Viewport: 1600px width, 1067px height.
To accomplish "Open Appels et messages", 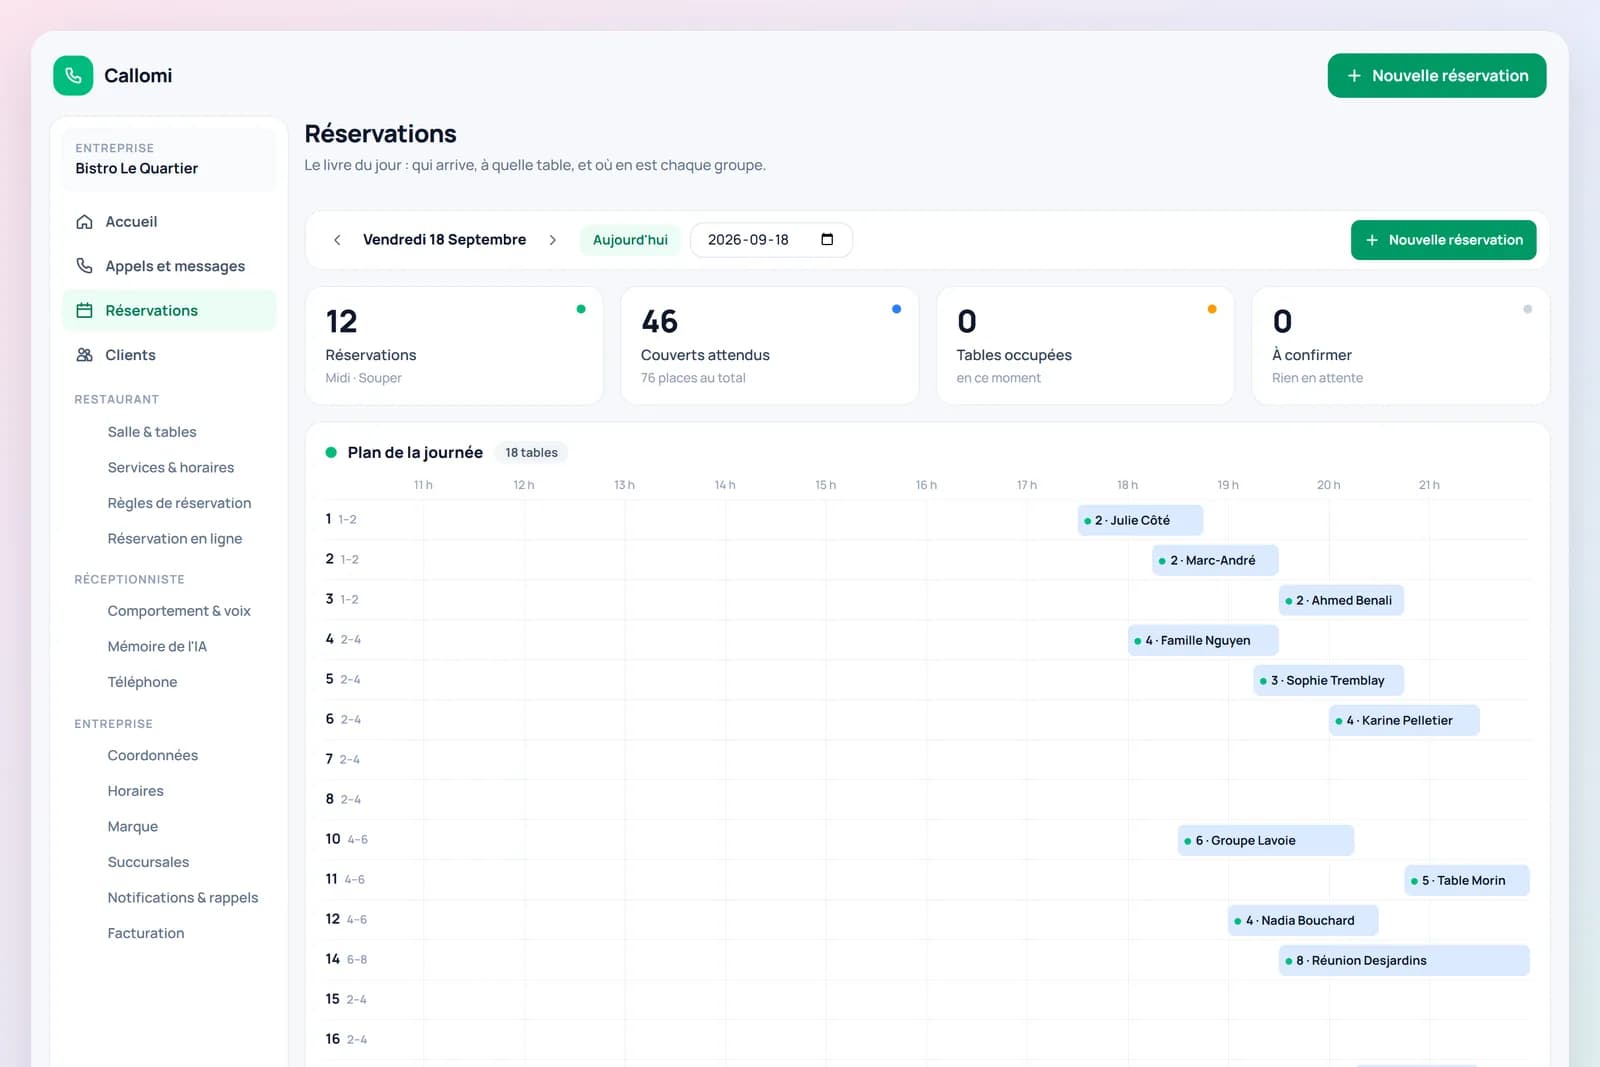I will (x=169, y=266).
